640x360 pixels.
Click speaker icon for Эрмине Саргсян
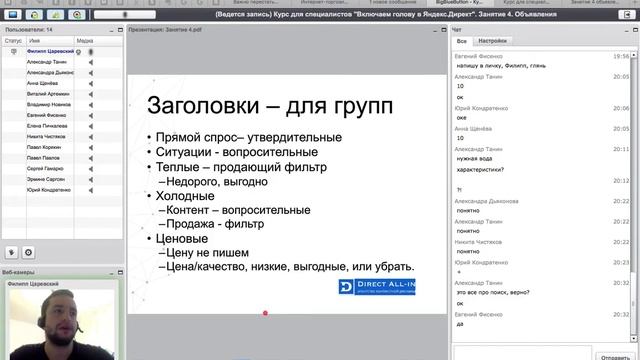[91, 180]
